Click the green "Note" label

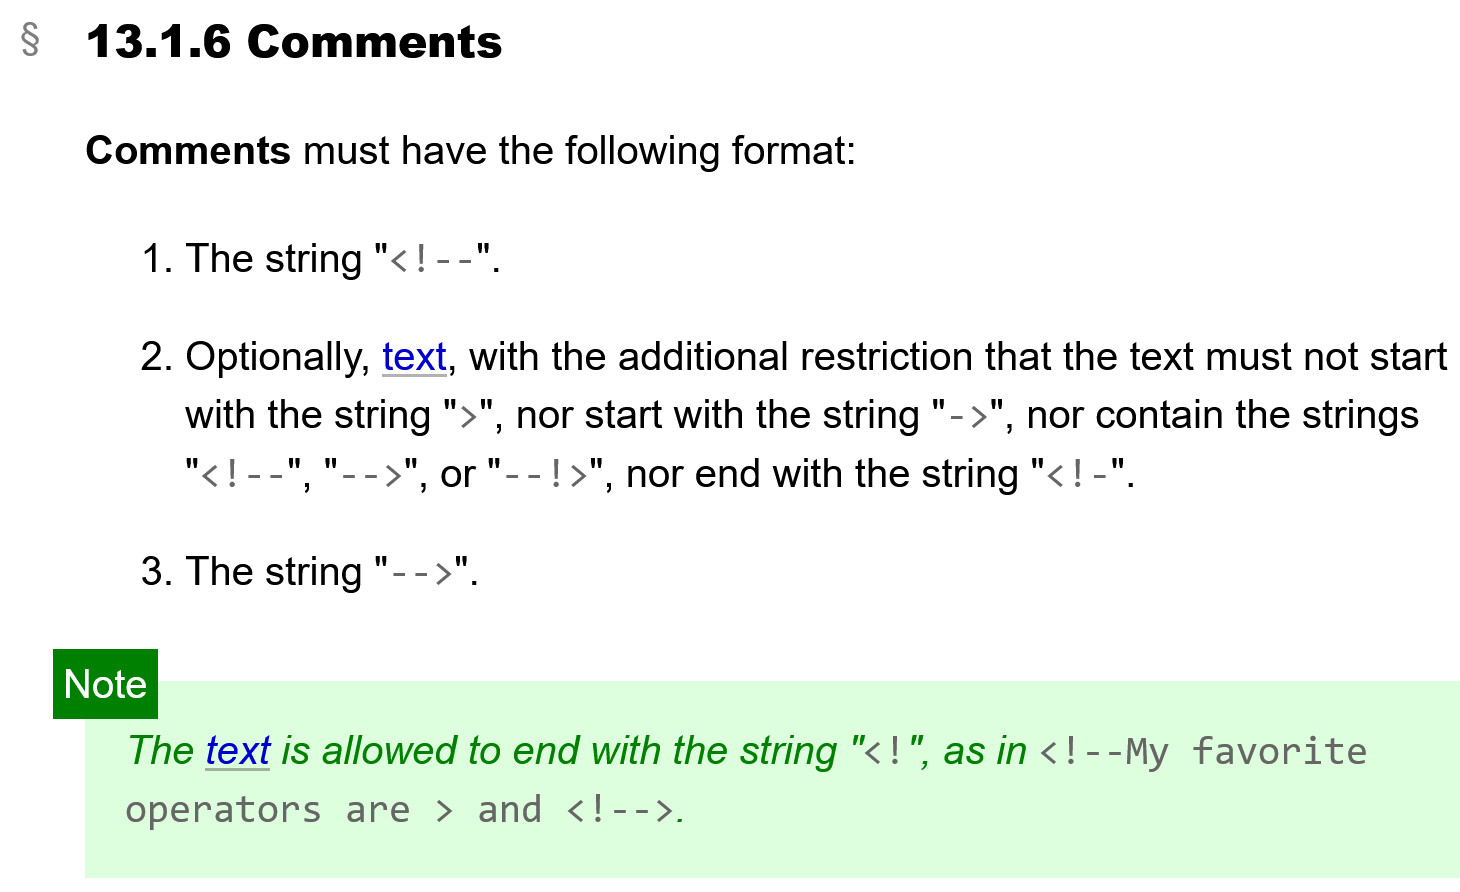(x=105, y=684)
